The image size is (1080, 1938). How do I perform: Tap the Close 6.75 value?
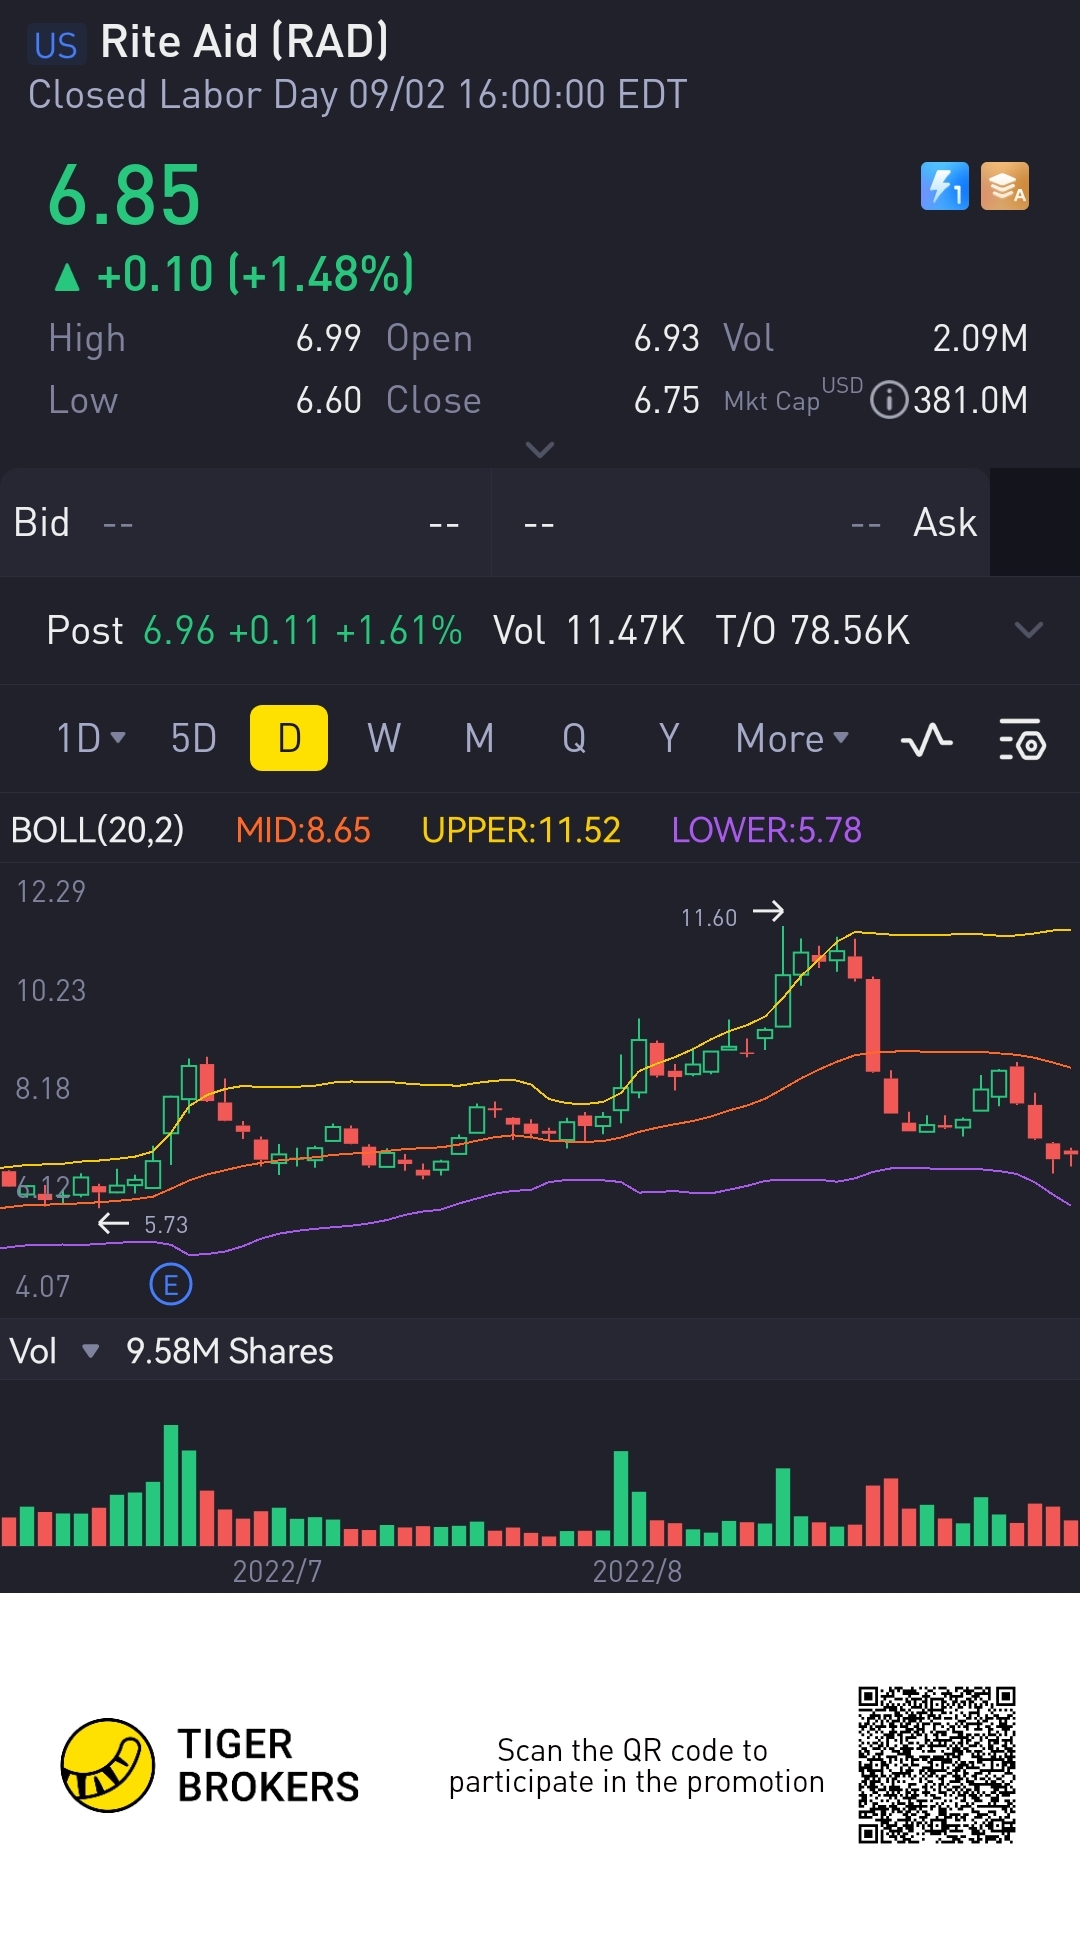click(x=666, y=400)
